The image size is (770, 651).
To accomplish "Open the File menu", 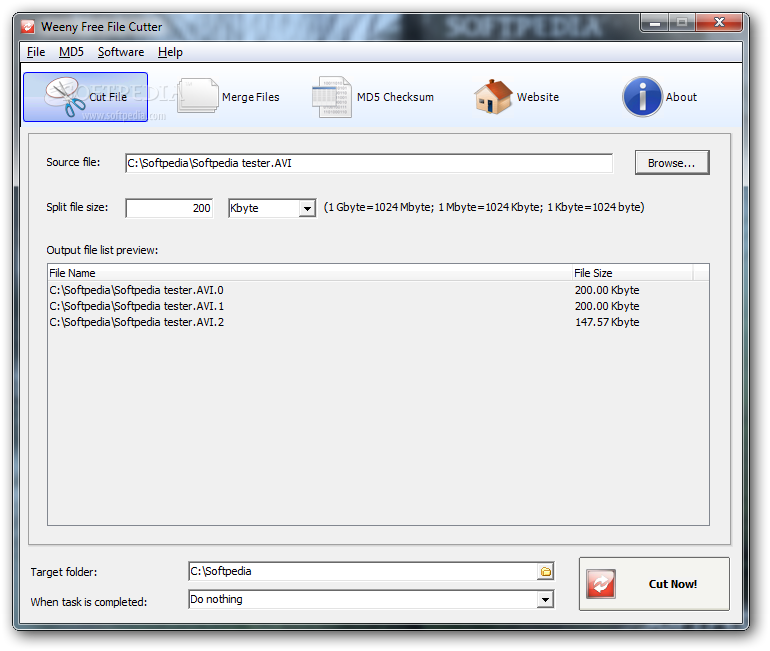I will [x=36, y=52].
